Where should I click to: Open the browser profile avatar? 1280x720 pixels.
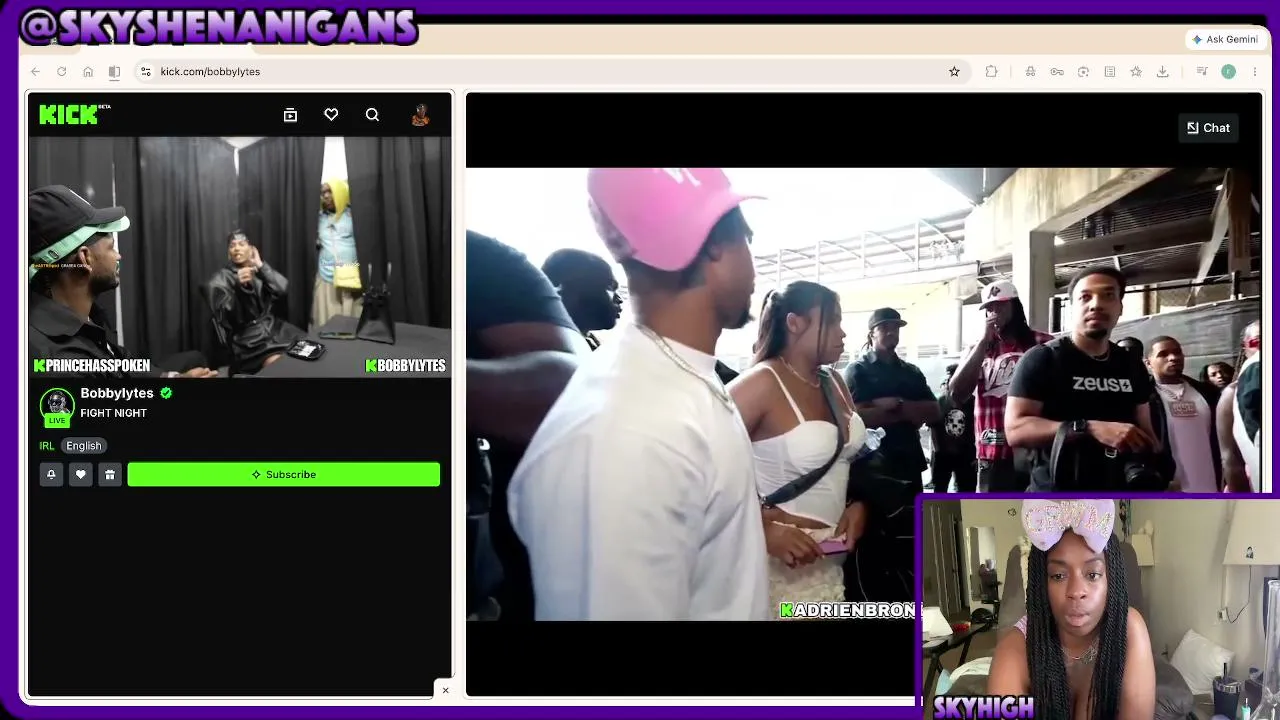1228,72
